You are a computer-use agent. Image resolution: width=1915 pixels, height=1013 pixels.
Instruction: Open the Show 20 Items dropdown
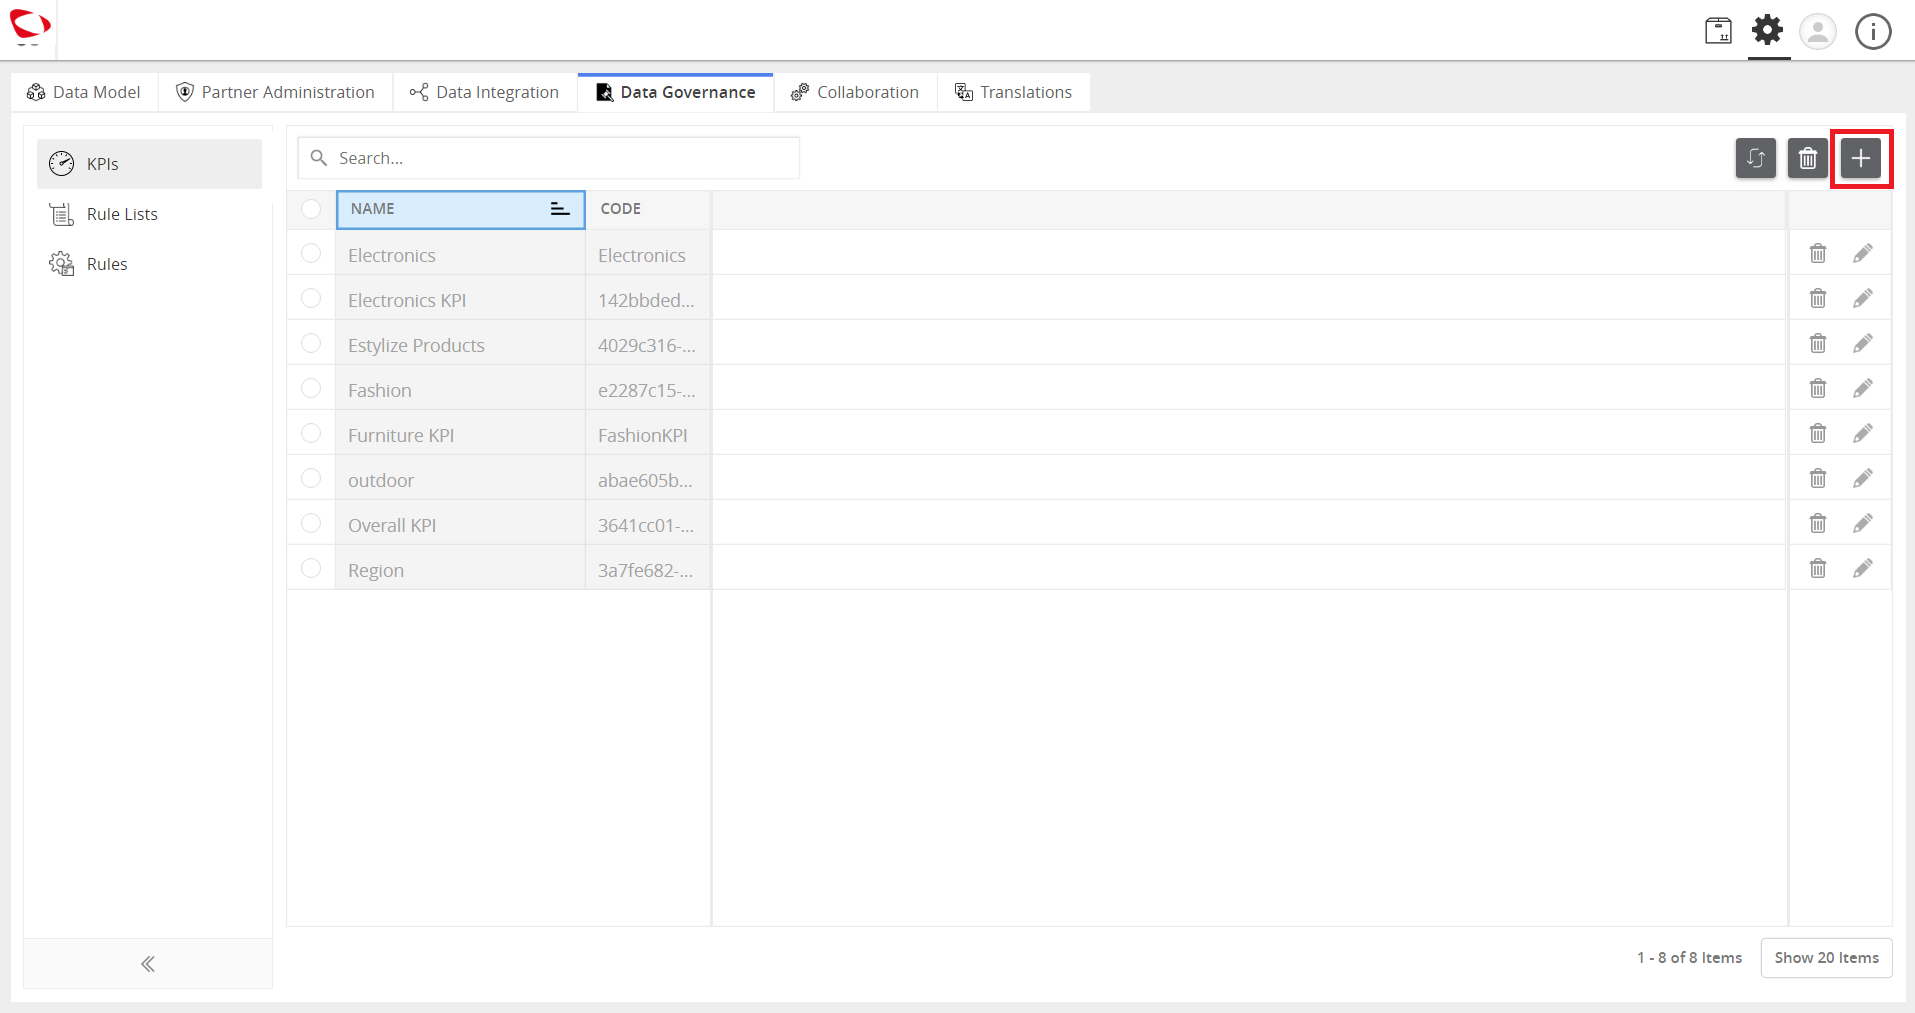coord(1826,958)
